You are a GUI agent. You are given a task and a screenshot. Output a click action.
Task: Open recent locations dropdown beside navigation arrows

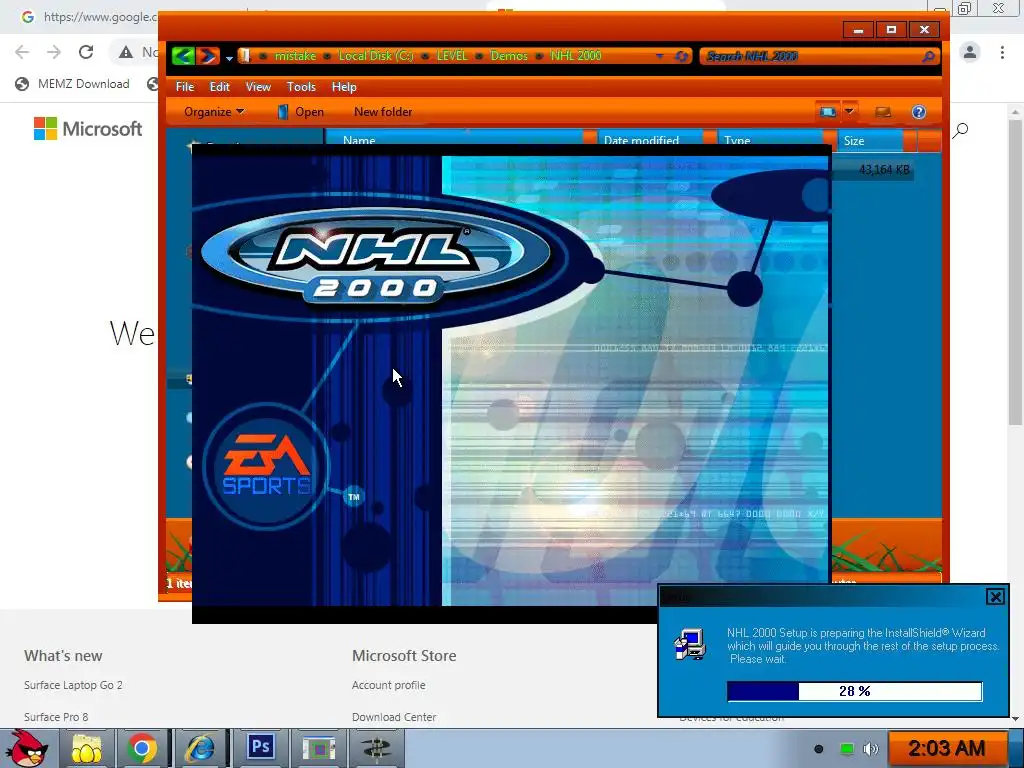229,58
